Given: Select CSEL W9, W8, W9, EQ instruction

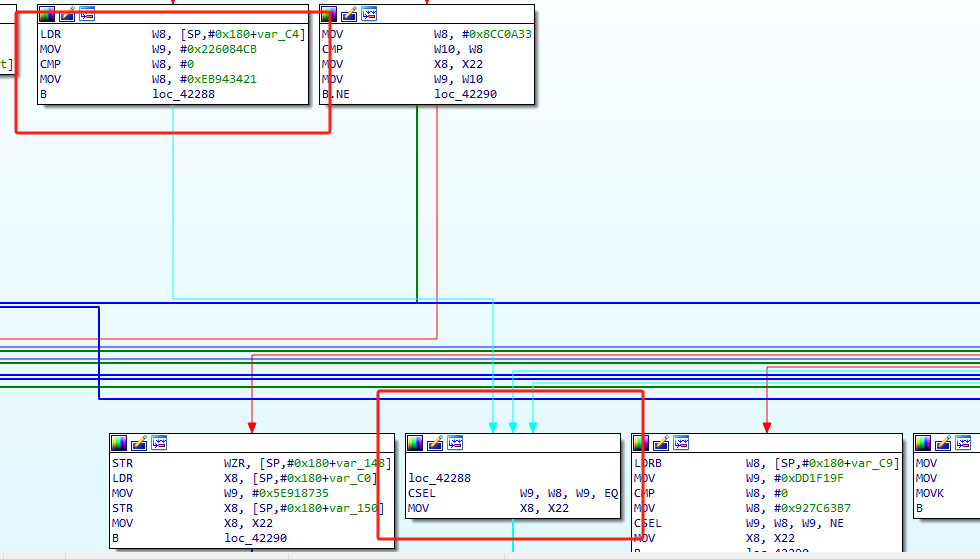Looking at the screenshot, I should pos(513,493).
